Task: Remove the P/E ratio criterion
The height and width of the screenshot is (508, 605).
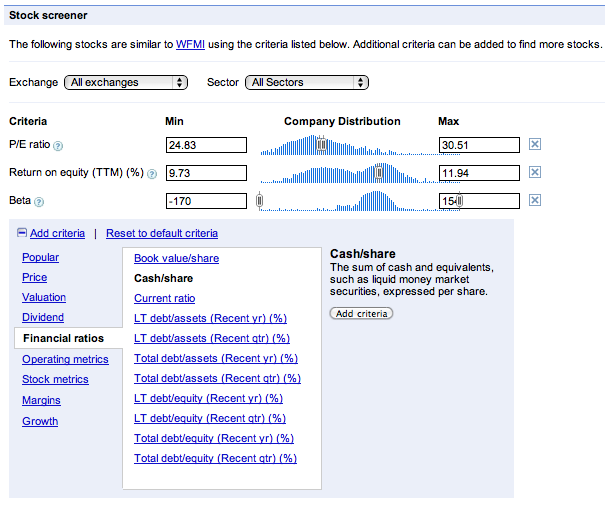Action: (534, 144)
